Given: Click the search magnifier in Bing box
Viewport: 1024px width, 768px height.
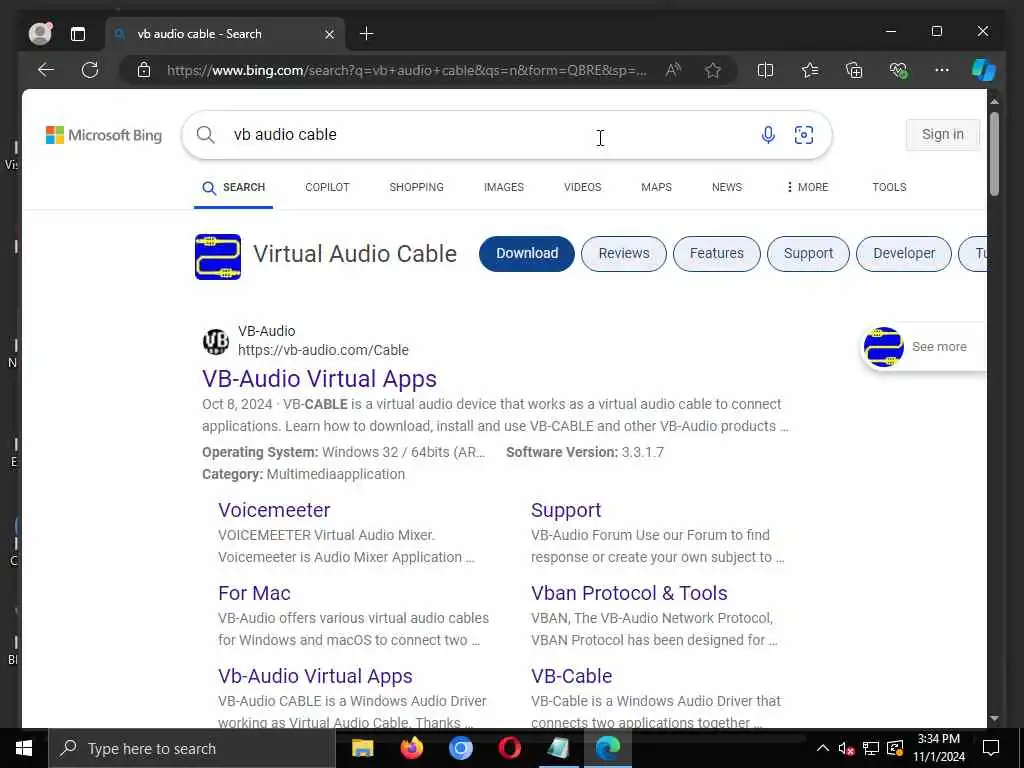Looking at the screenshot, I should pos(205,135).
